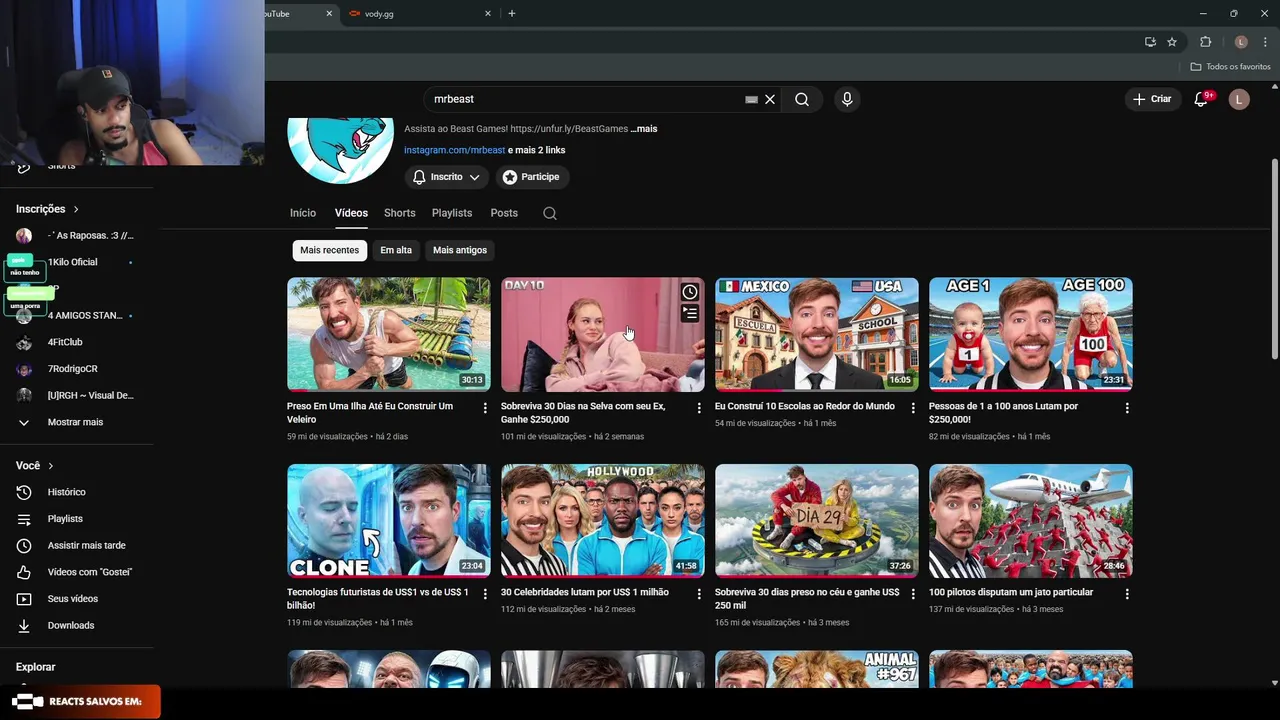Open the CLONE technology video thumbnail
This screenshot has height=720, width=1280.
point(389,520)
